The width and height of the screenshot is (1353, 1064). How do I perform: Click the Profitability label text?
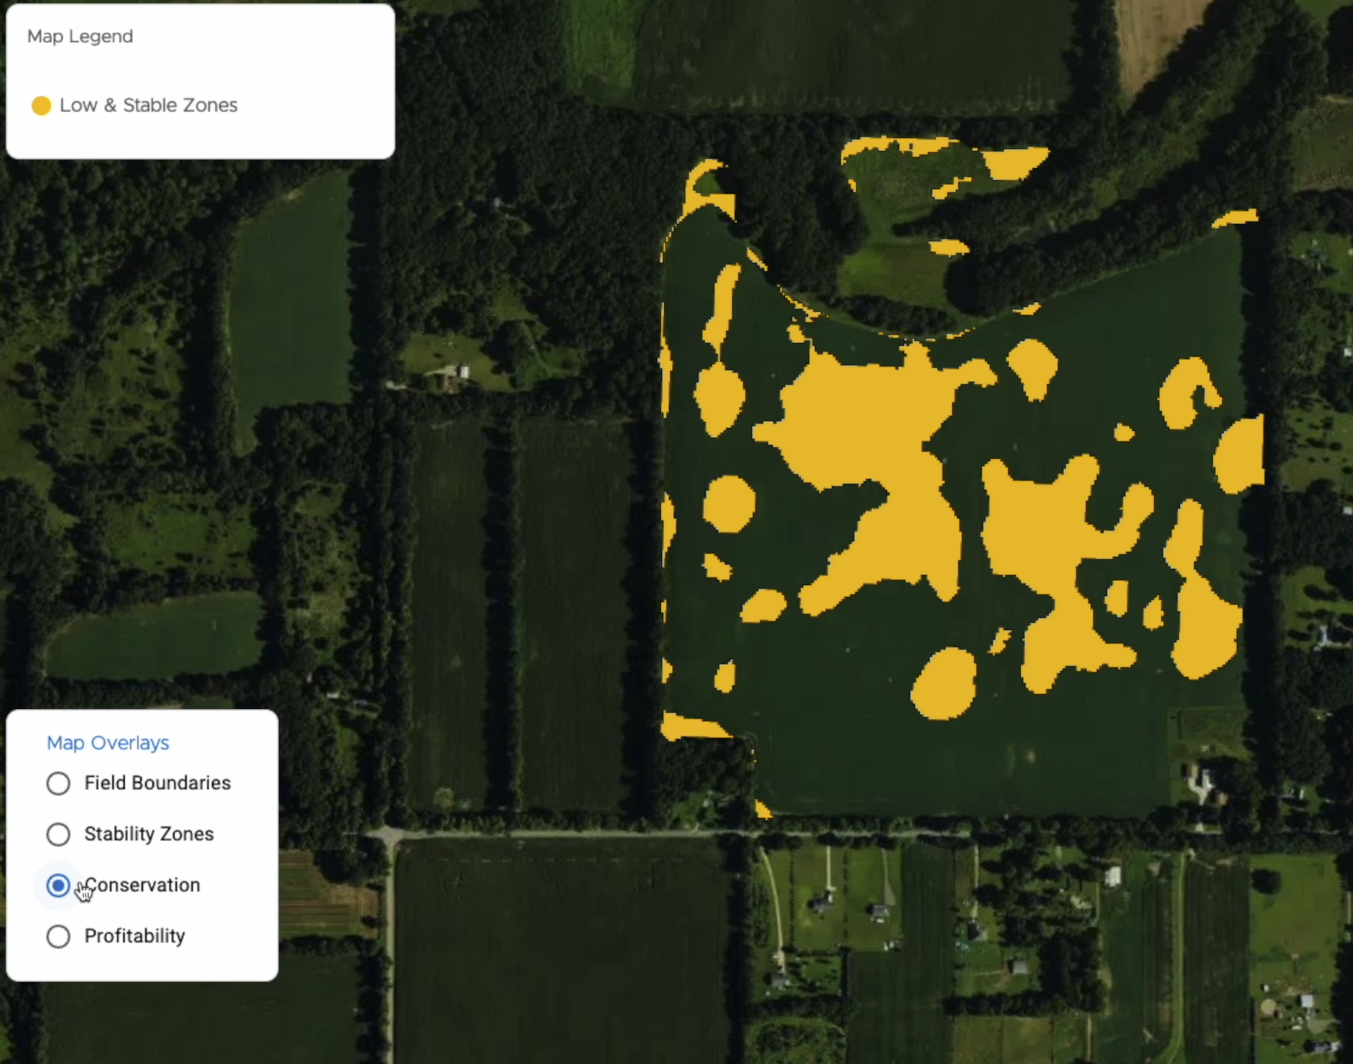135,936
